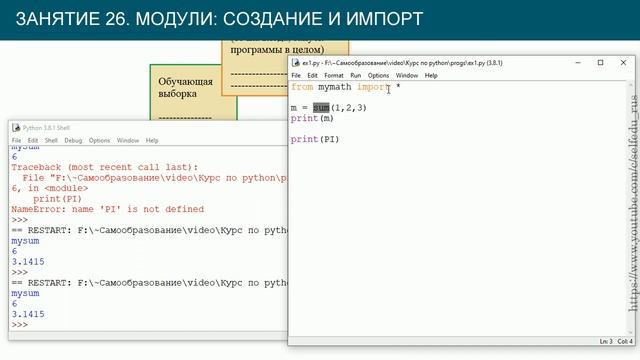The width and height of the screenshot is (640, 360).
Task: Click 'print(PI)' line inside shell traceback
Action: [57, 199]
